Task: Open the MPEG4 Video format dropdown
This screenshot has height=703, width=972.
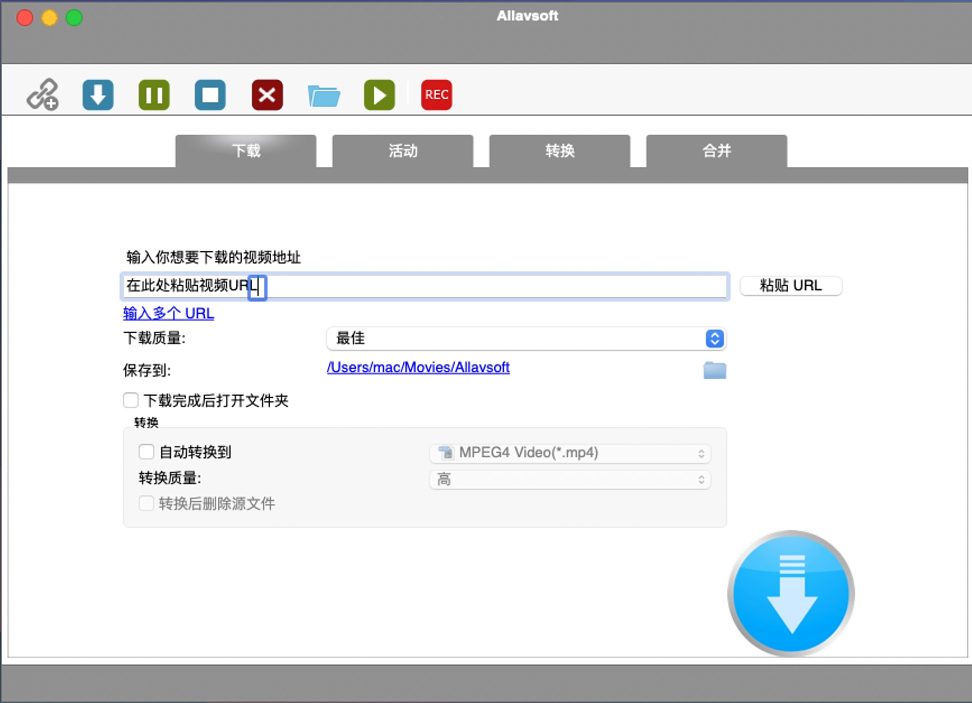Action: coord(570,453)
